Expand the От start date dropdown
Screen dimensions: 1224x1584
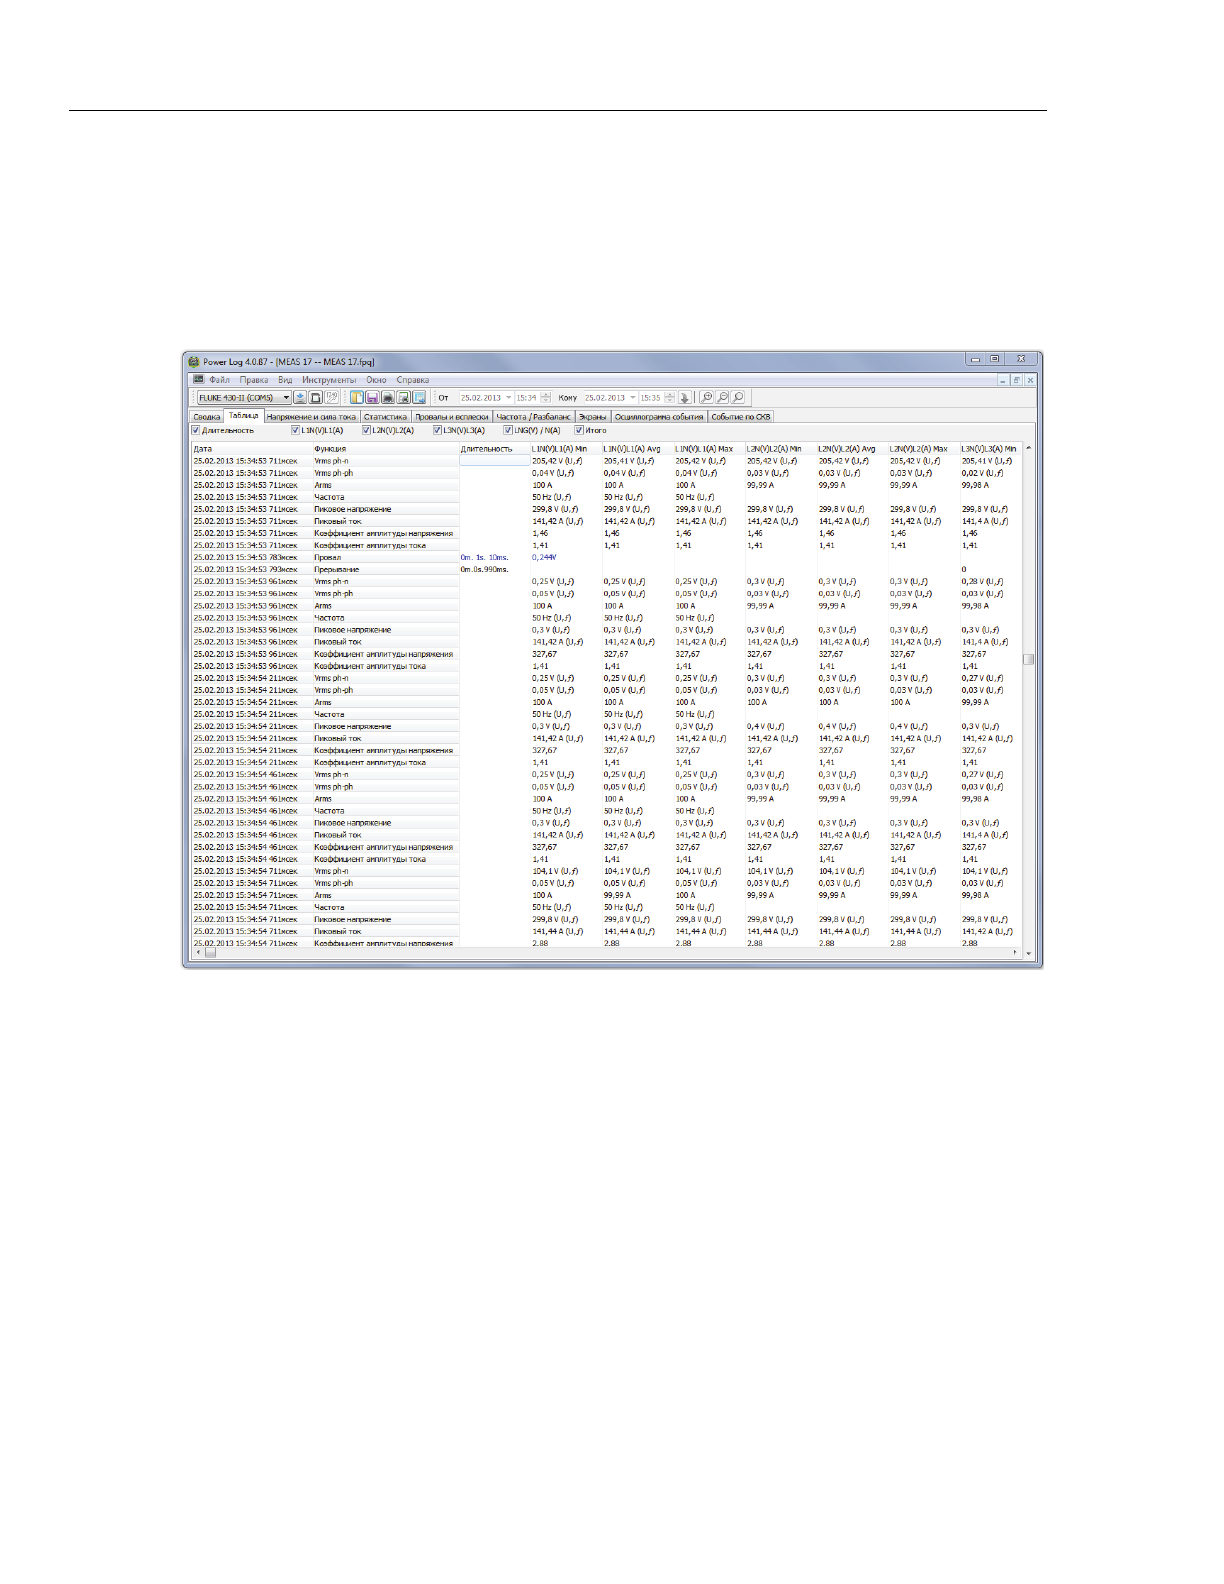[508, 398]
